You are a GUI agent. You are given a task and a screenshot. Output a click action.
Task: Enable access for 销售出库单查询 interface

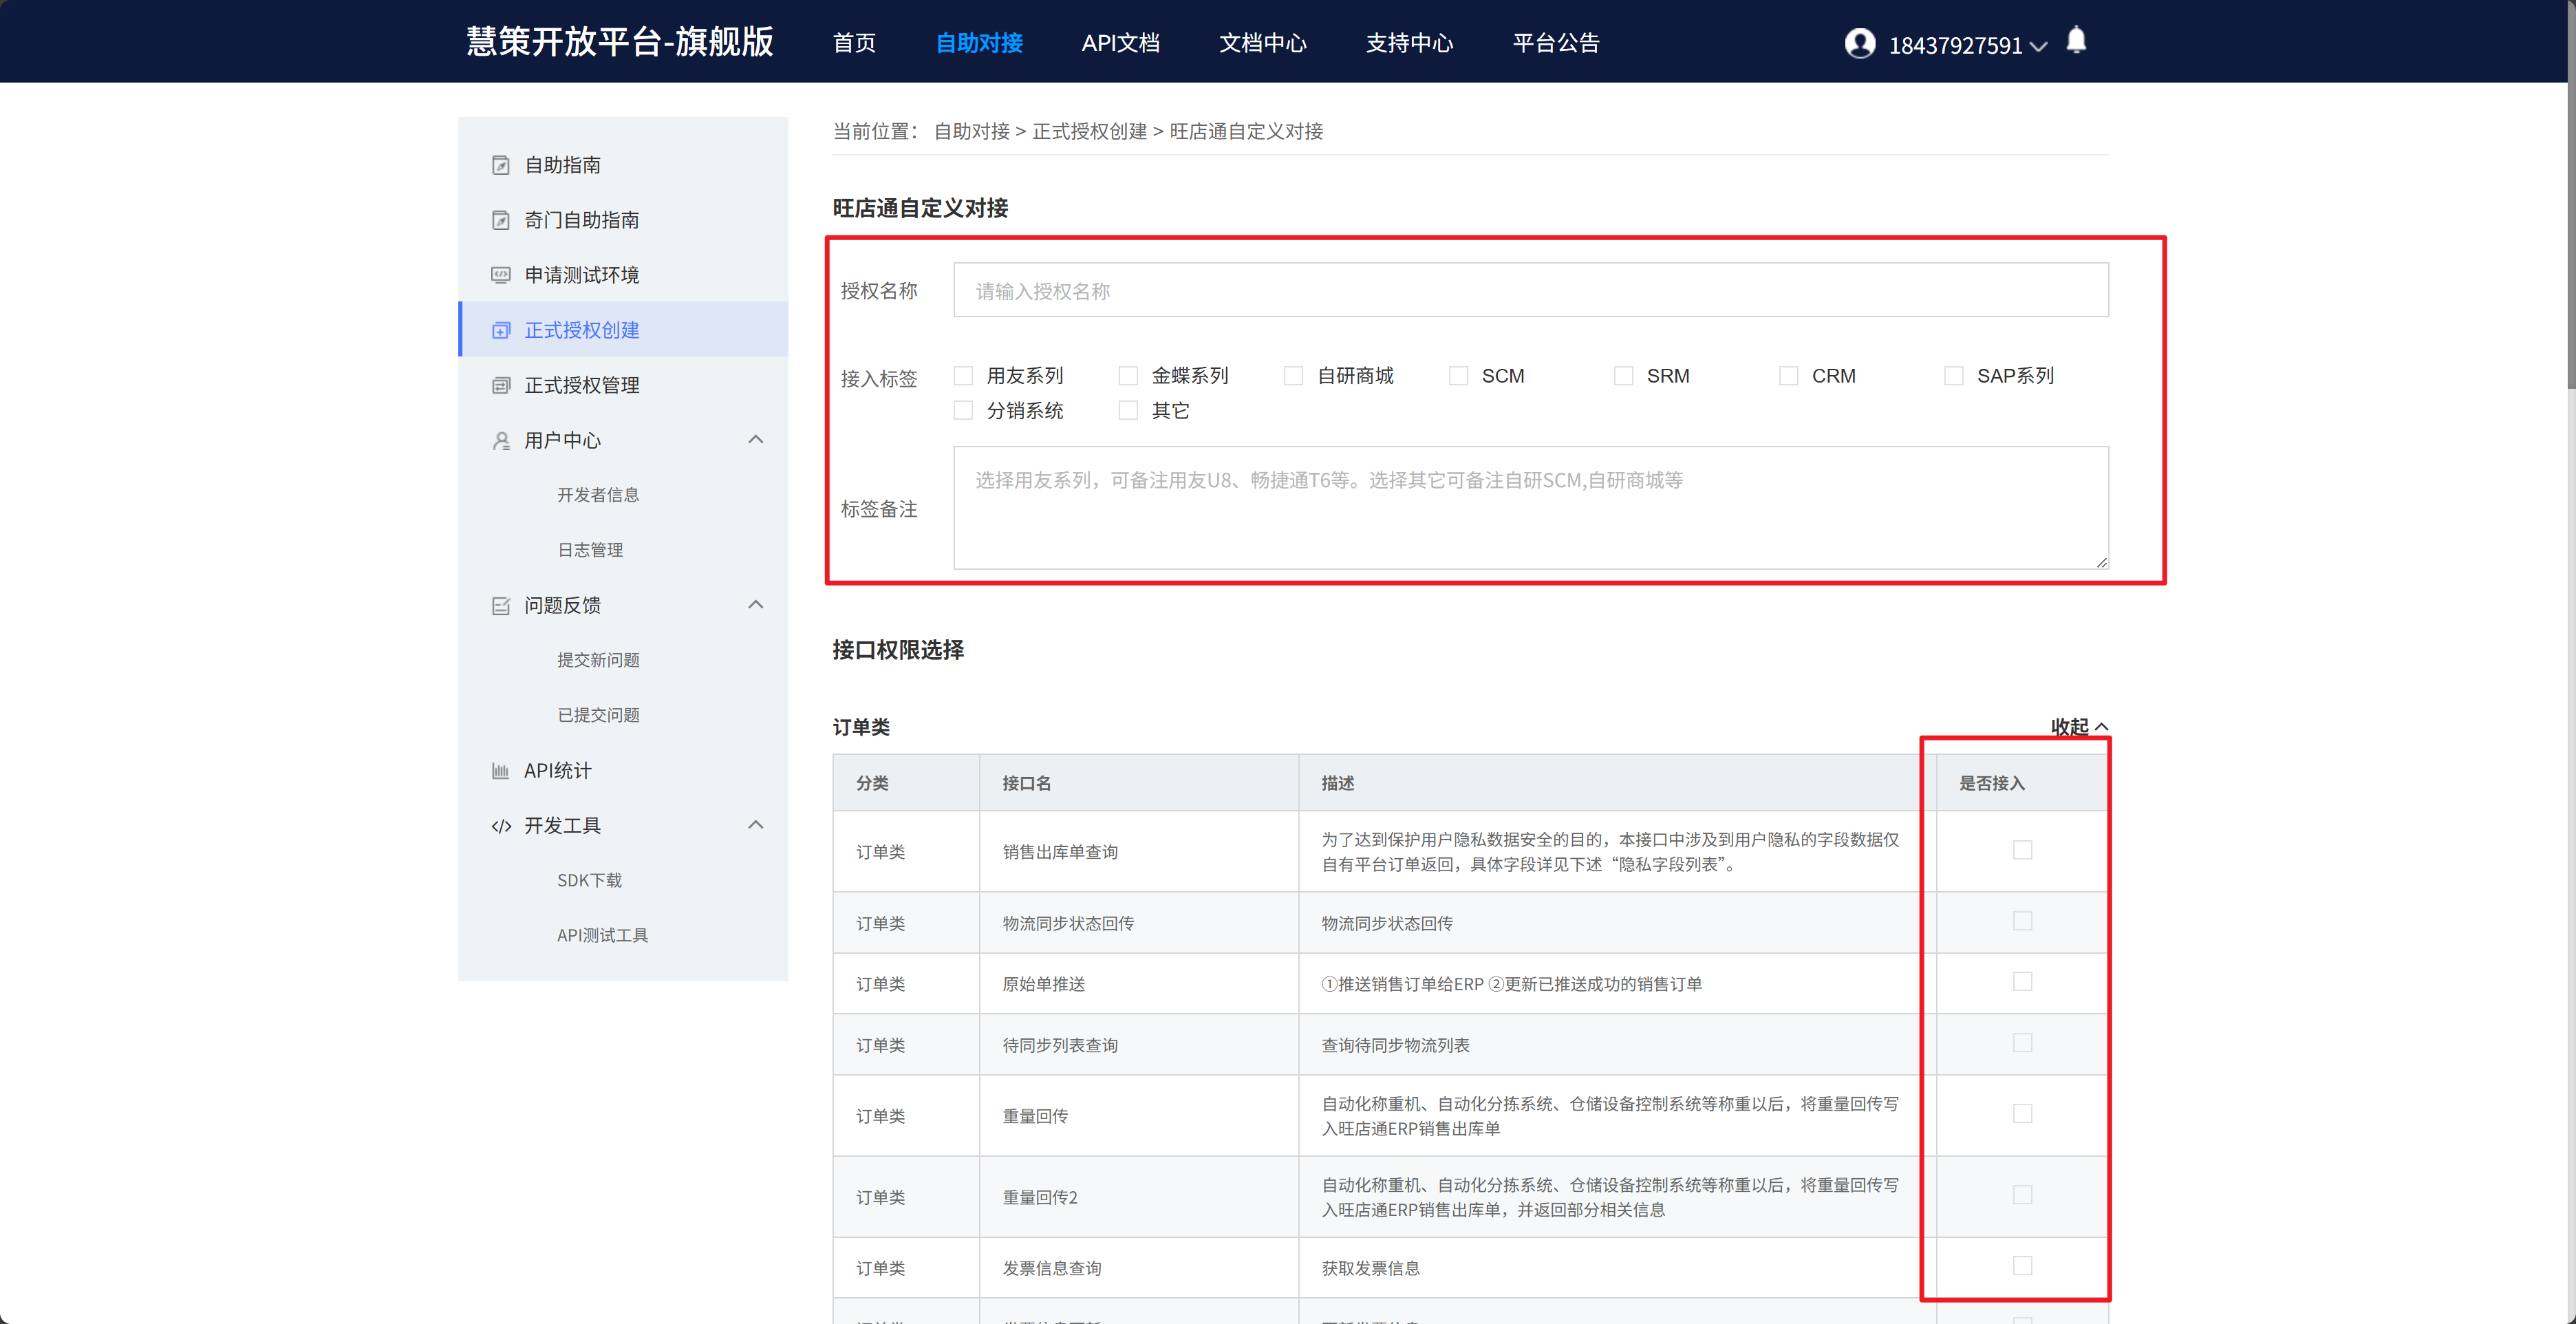(x=2022, y=850)
